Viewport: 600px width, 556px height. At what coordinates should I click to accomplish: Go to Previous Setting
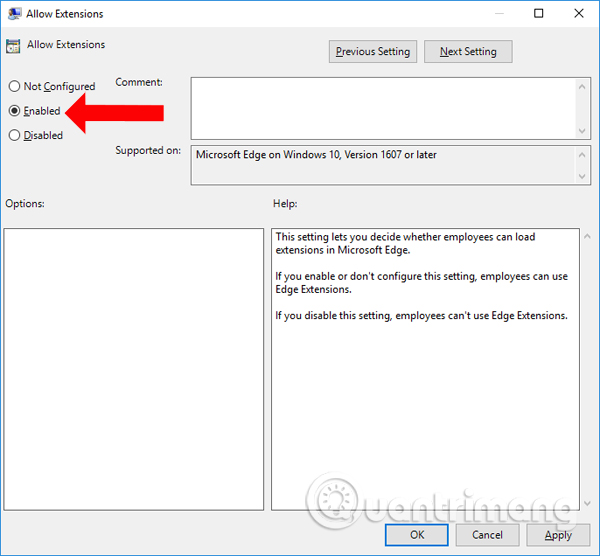click(373, 52)
